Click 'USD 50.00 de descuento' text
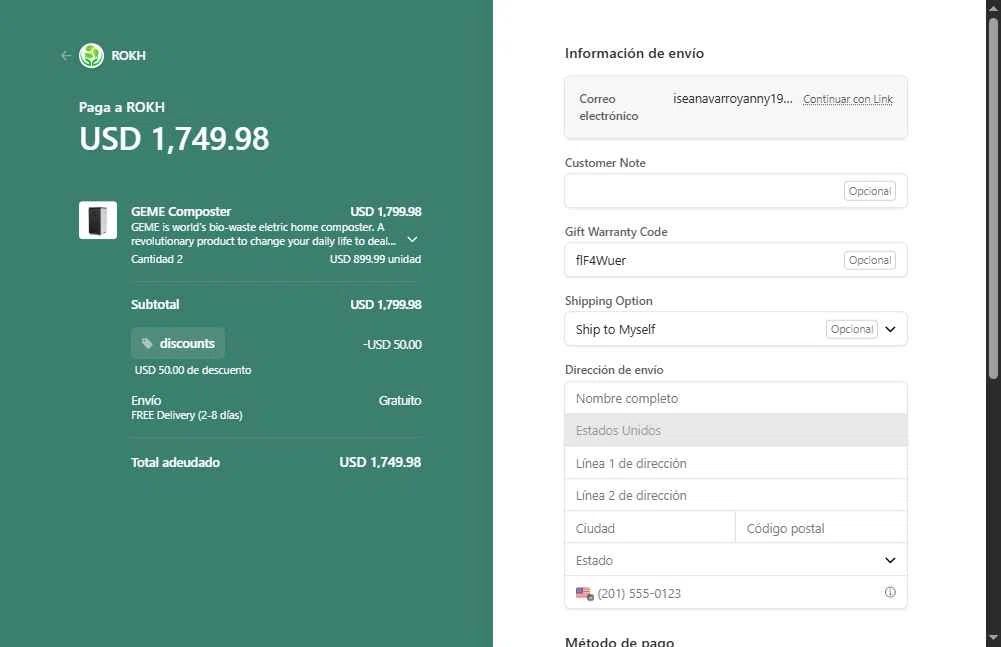Screen dimensions: 1001x647 [x=193, y=370]
